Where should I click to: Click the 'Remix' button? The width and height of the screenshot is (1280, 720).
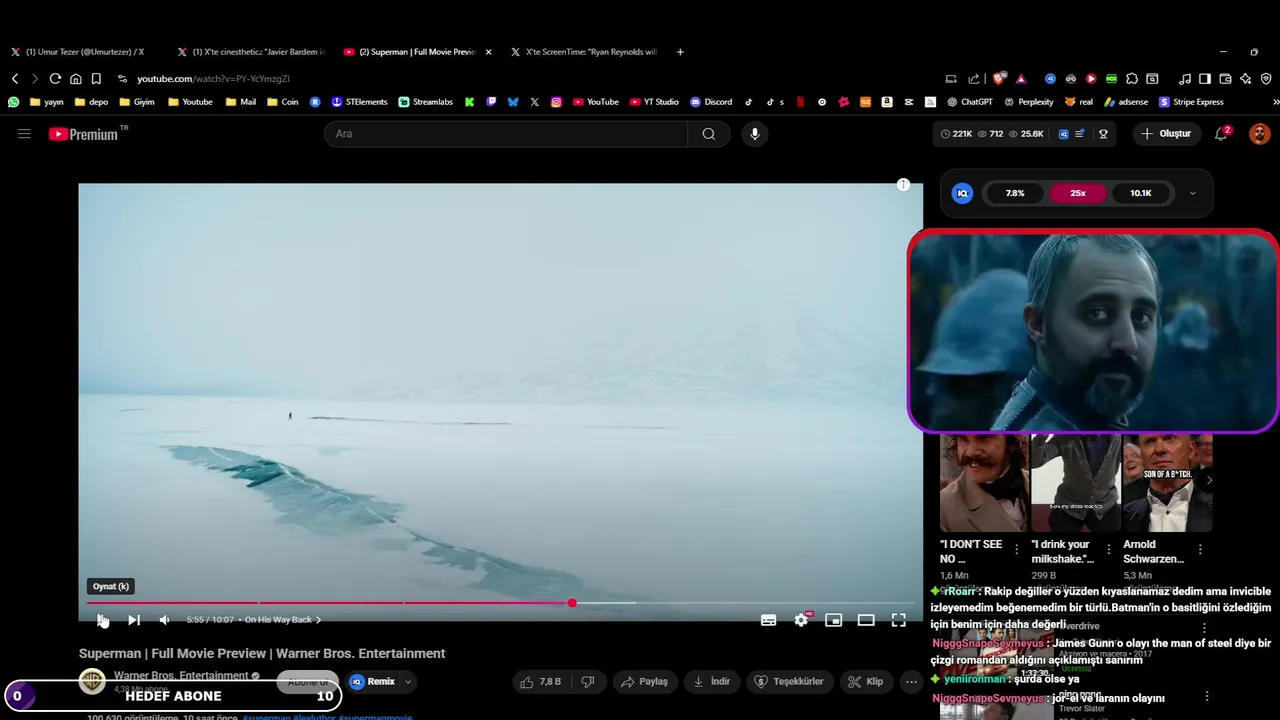(x=373, y=682)
